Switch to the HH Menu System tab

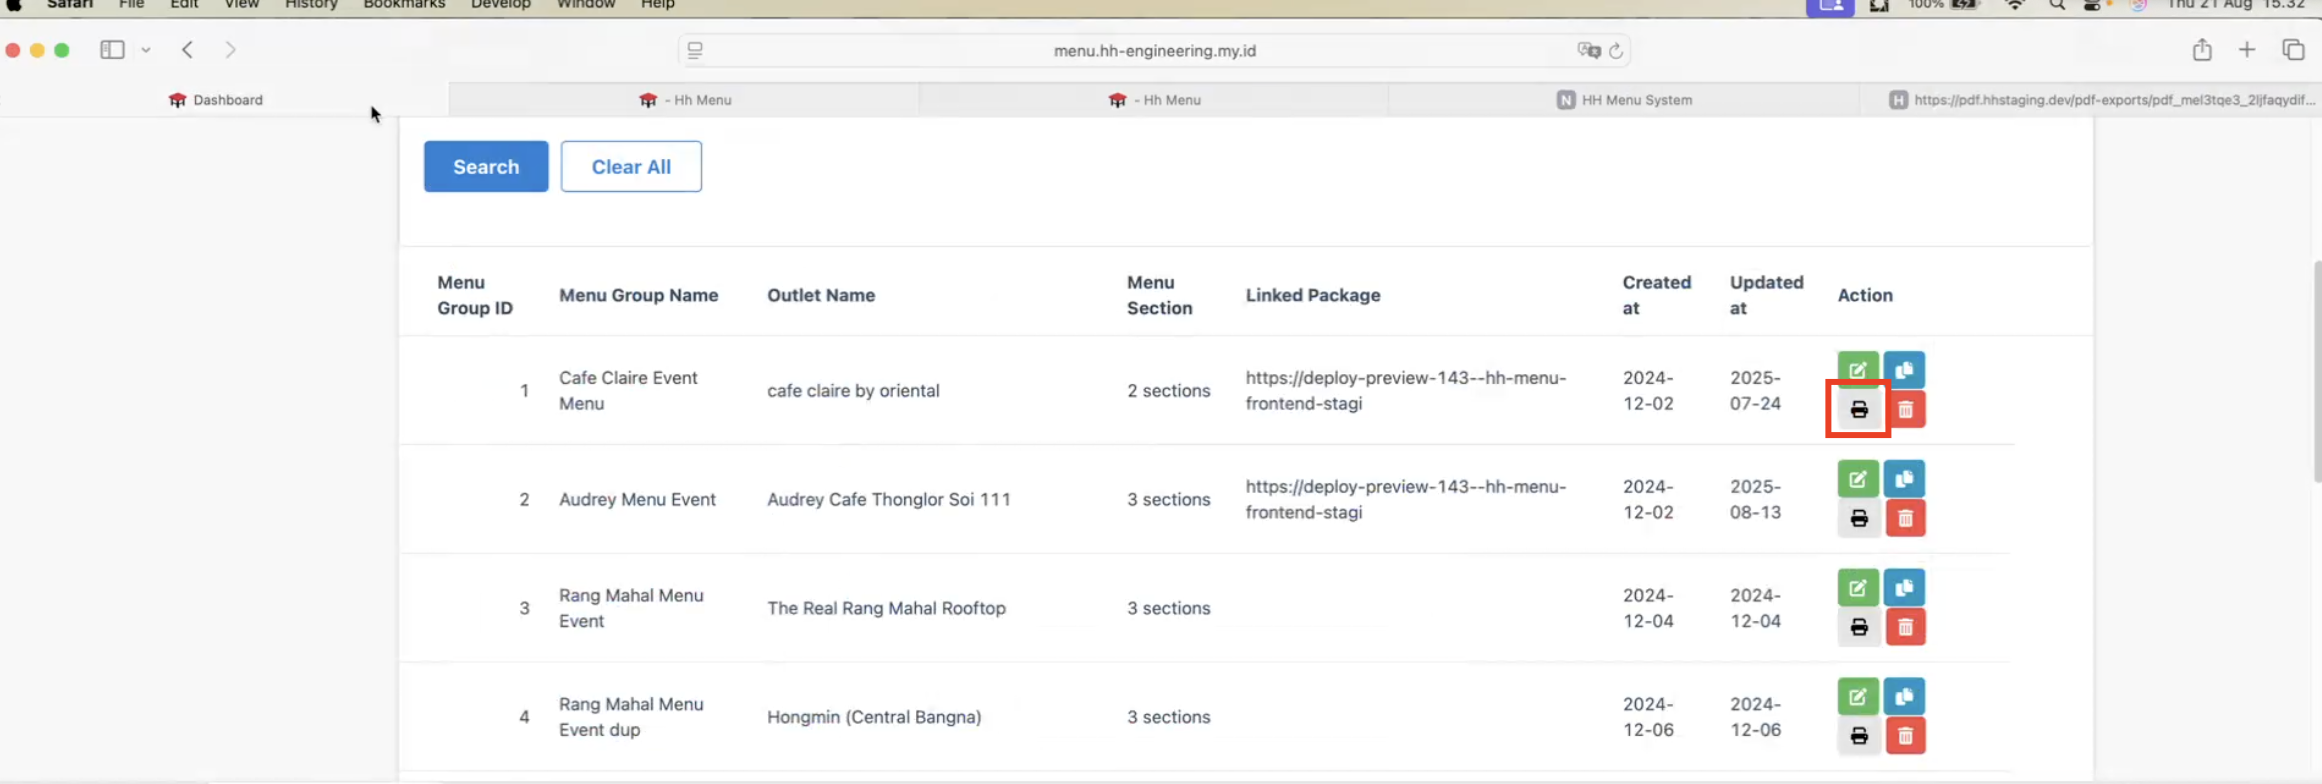coord(1624,100)
